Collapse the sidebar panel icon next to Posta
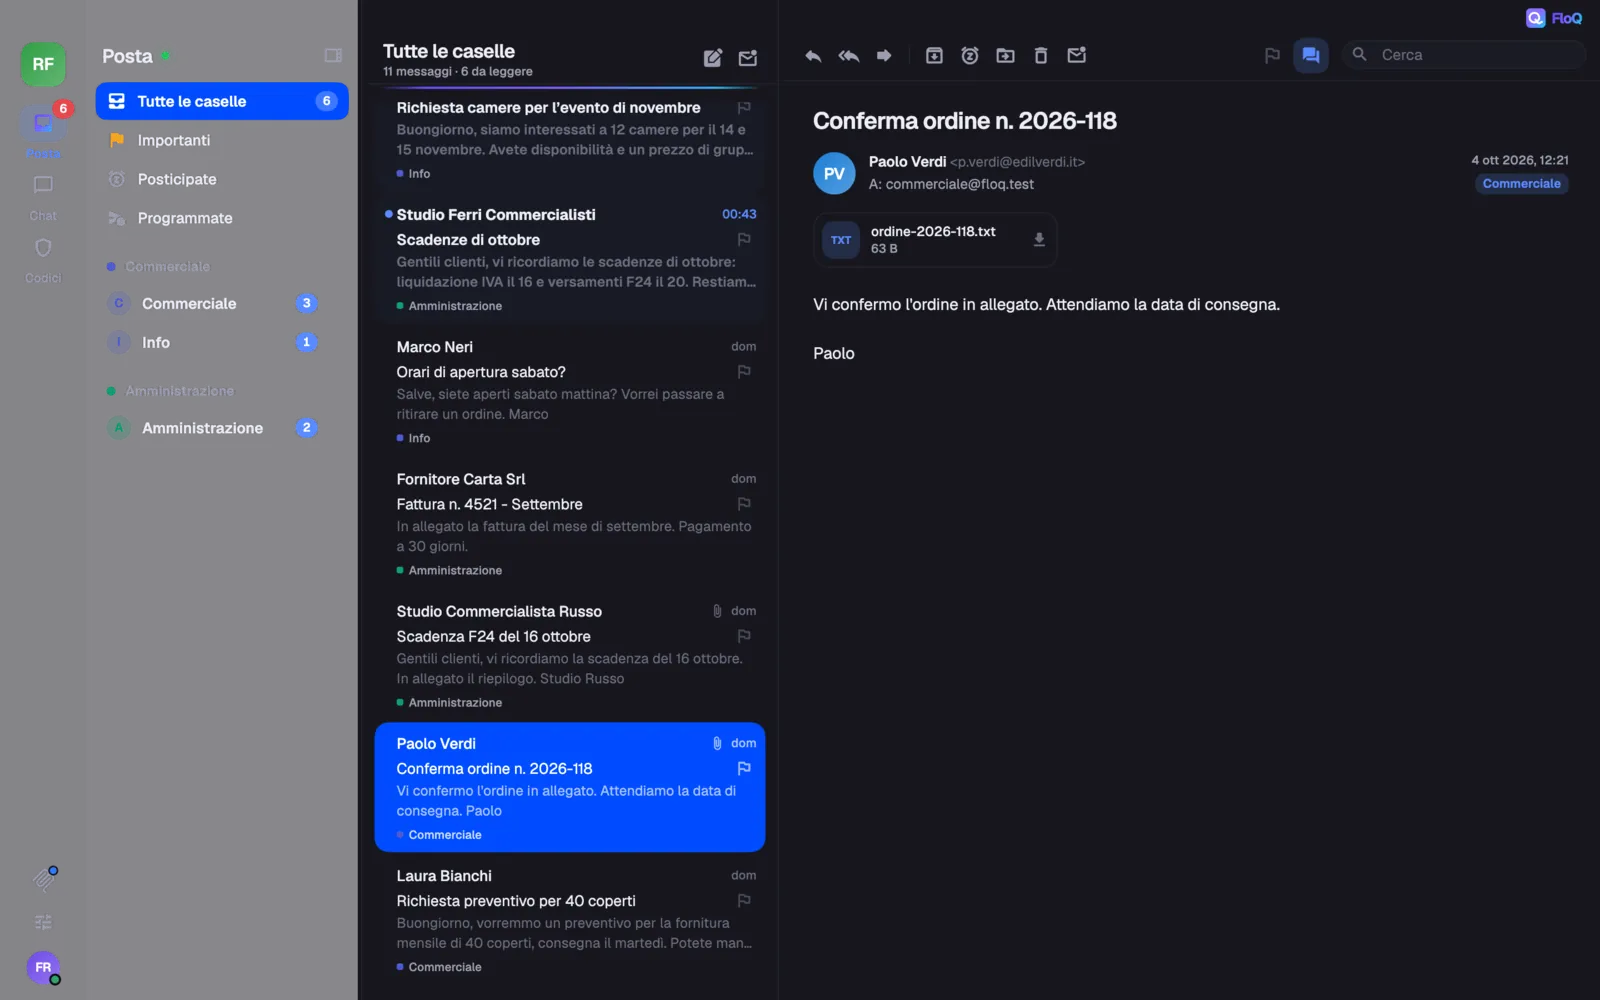The height and width of the screenshot is (1000, 1600). (x=333, y=56)
